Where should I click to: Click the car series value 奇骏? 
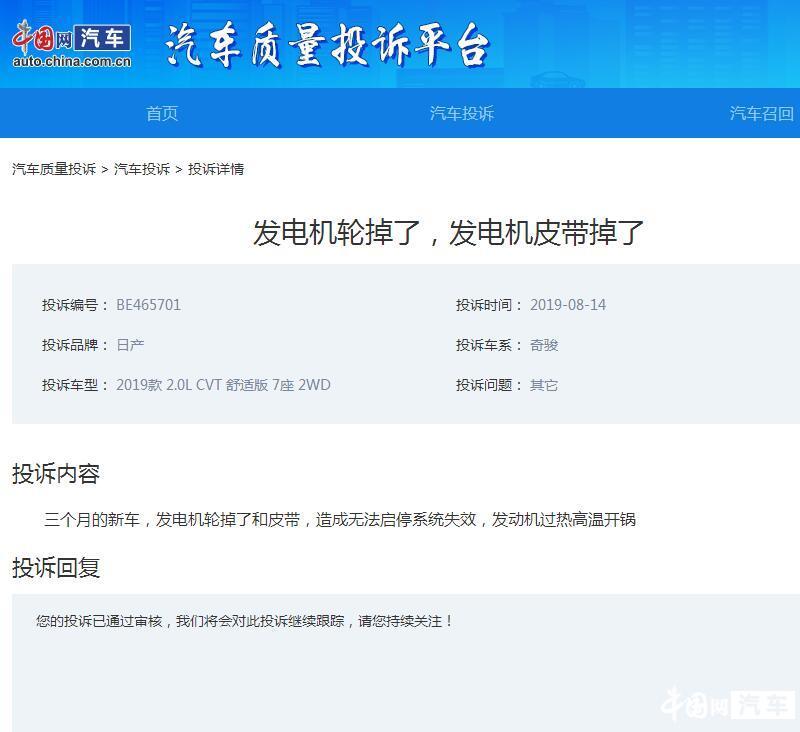(x=544, y=345)
